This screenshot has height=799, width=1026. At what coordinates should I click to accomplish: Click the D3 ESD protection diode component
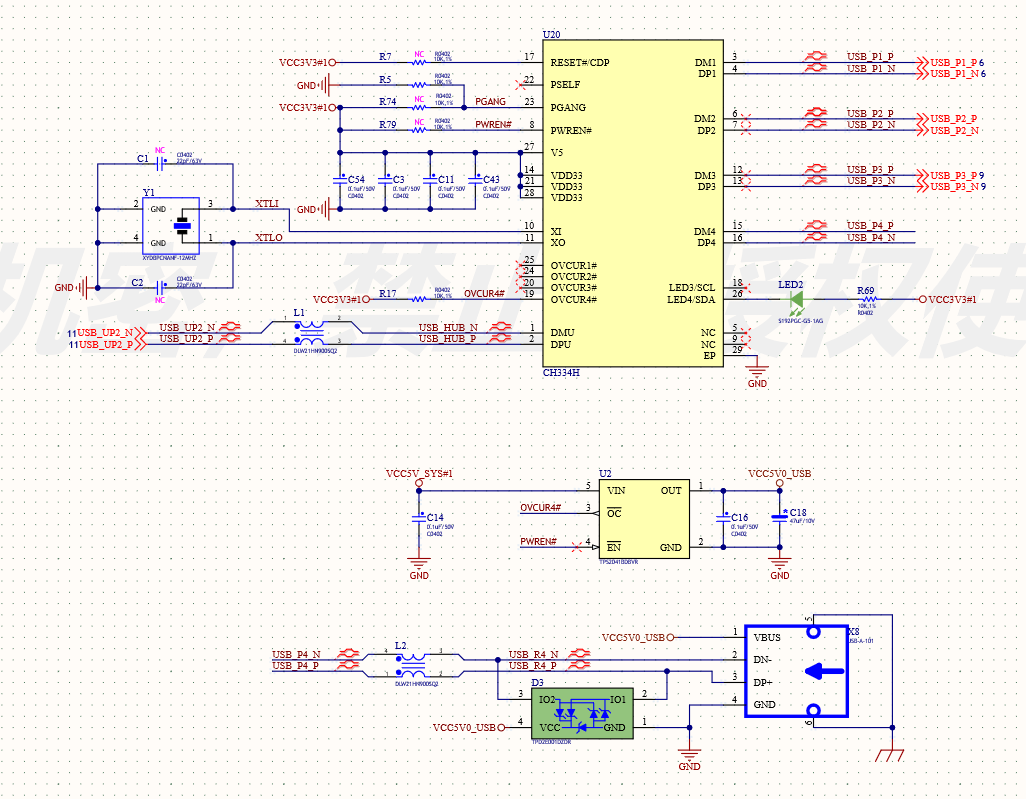tap(581, 713)
